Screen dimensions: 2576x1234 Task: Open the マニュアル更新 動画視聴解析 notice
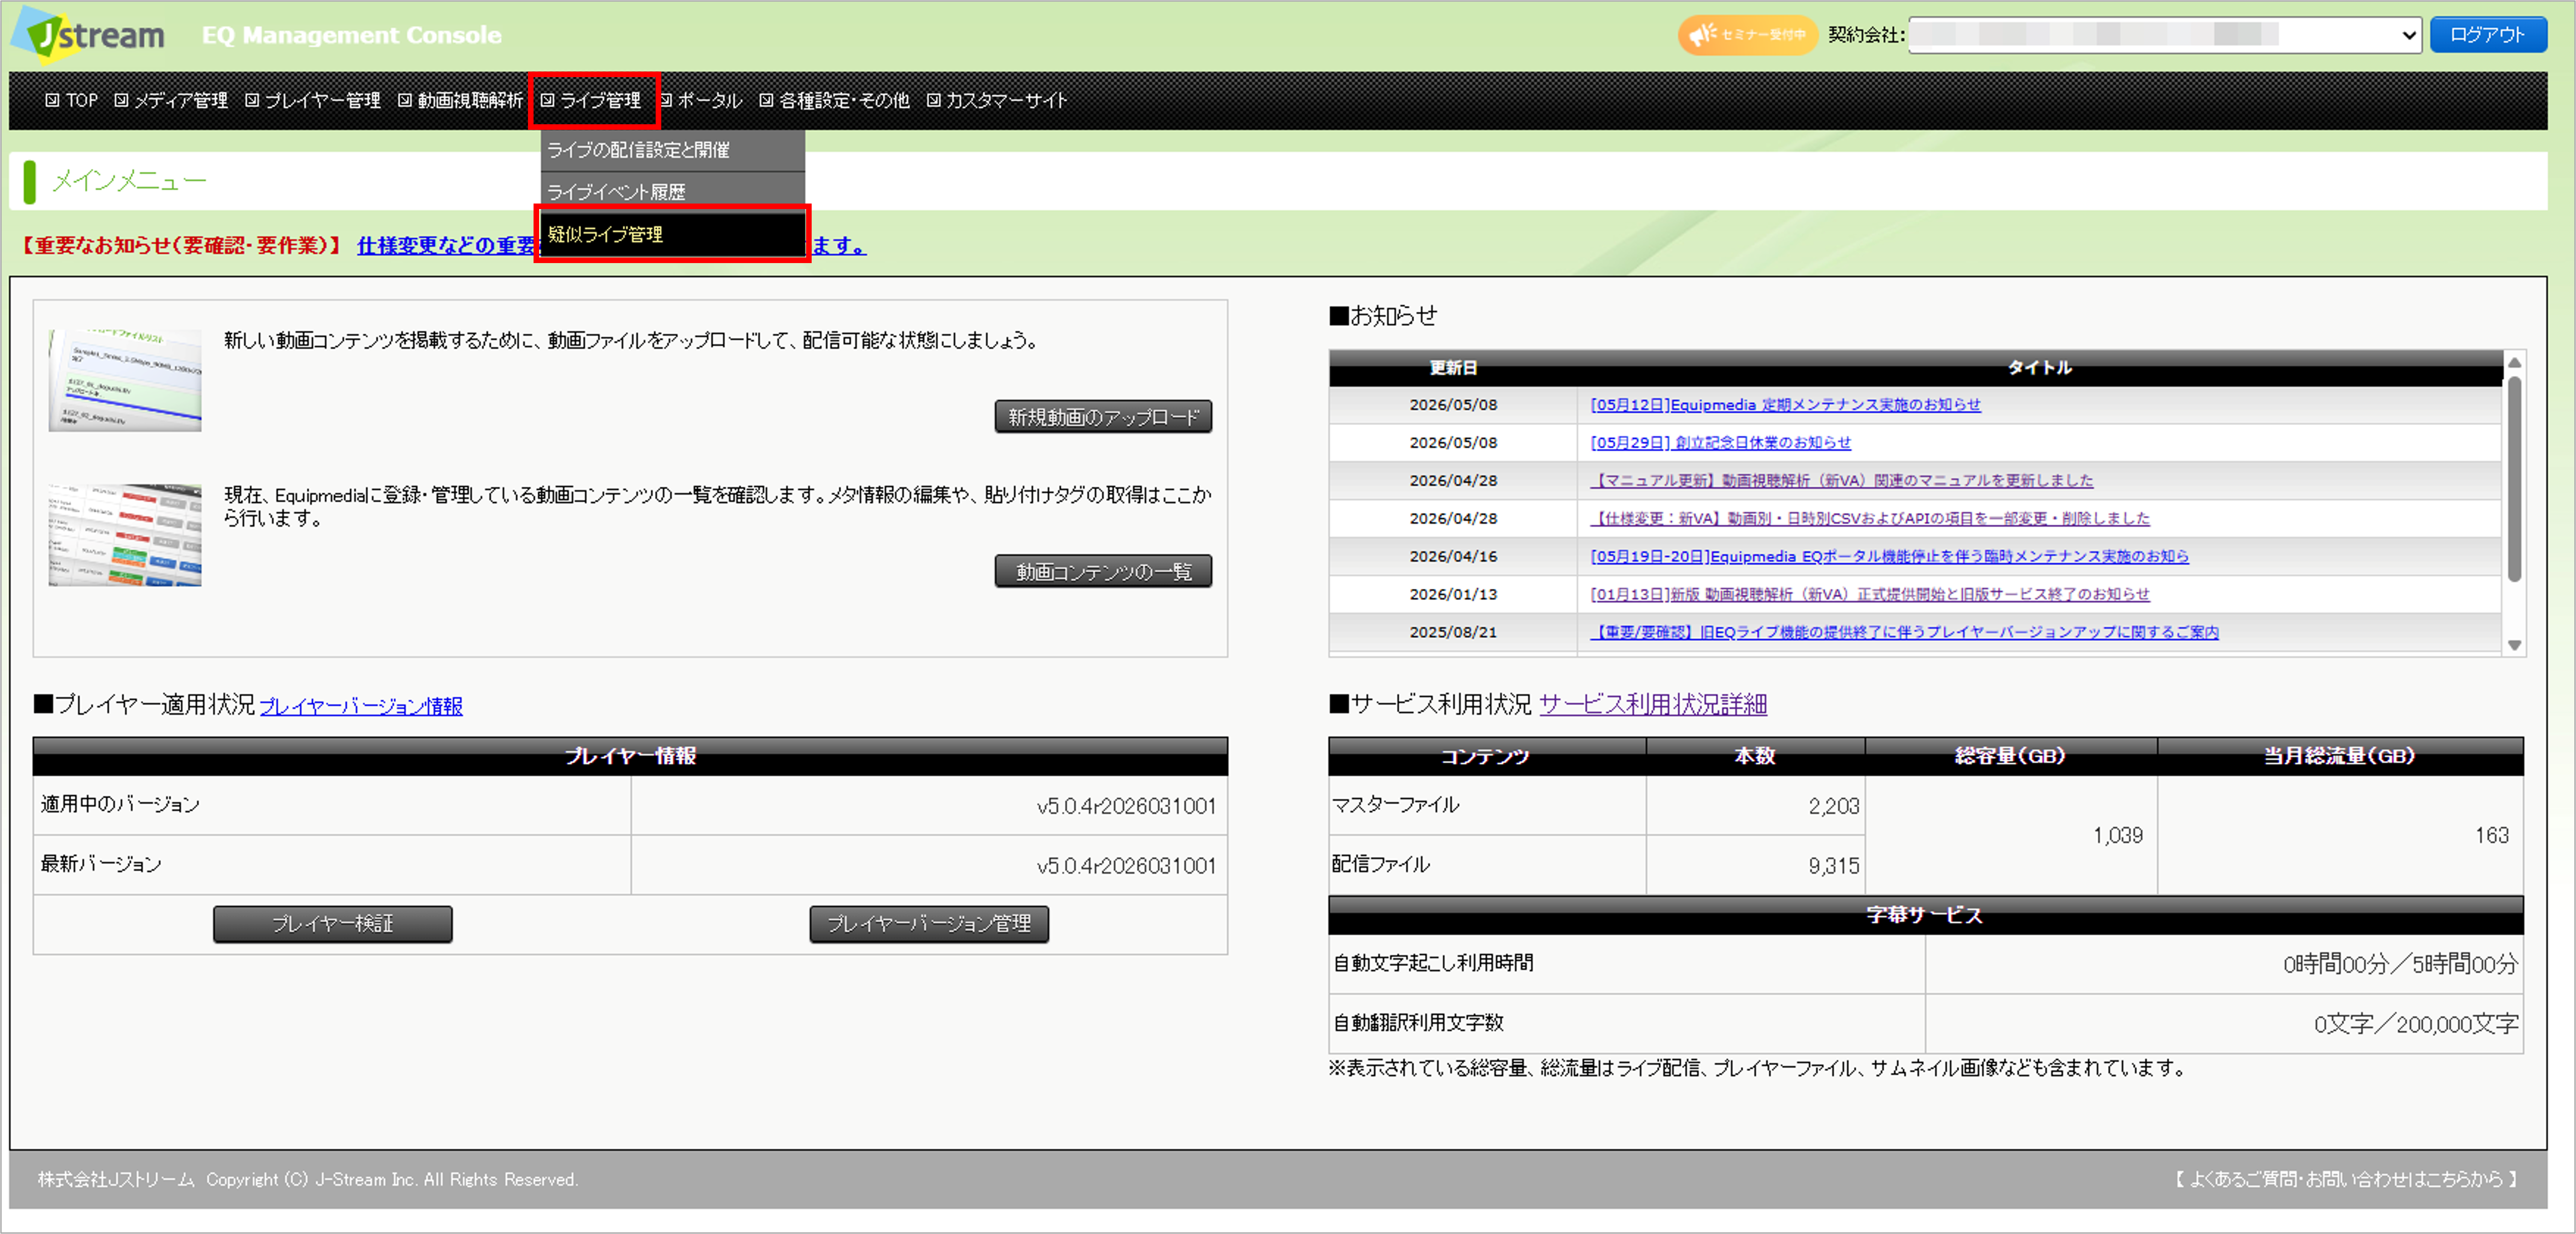[x=1841, y=481]
